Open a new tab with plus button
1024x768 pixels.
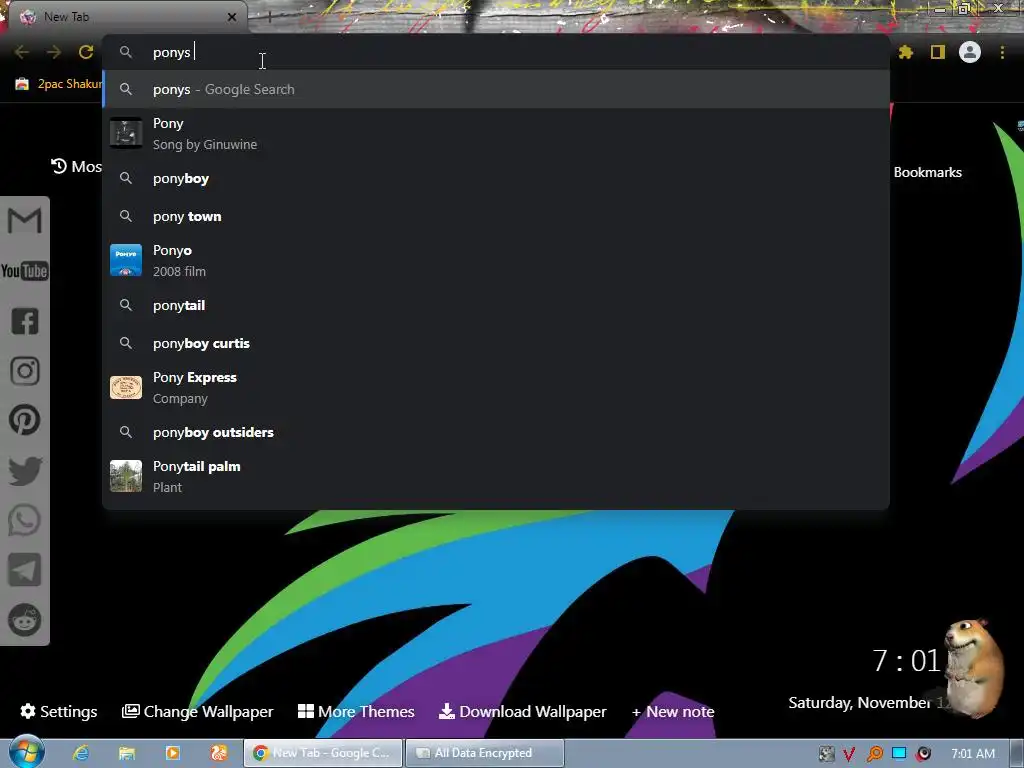pyautogui.click(x=269, y=17)
